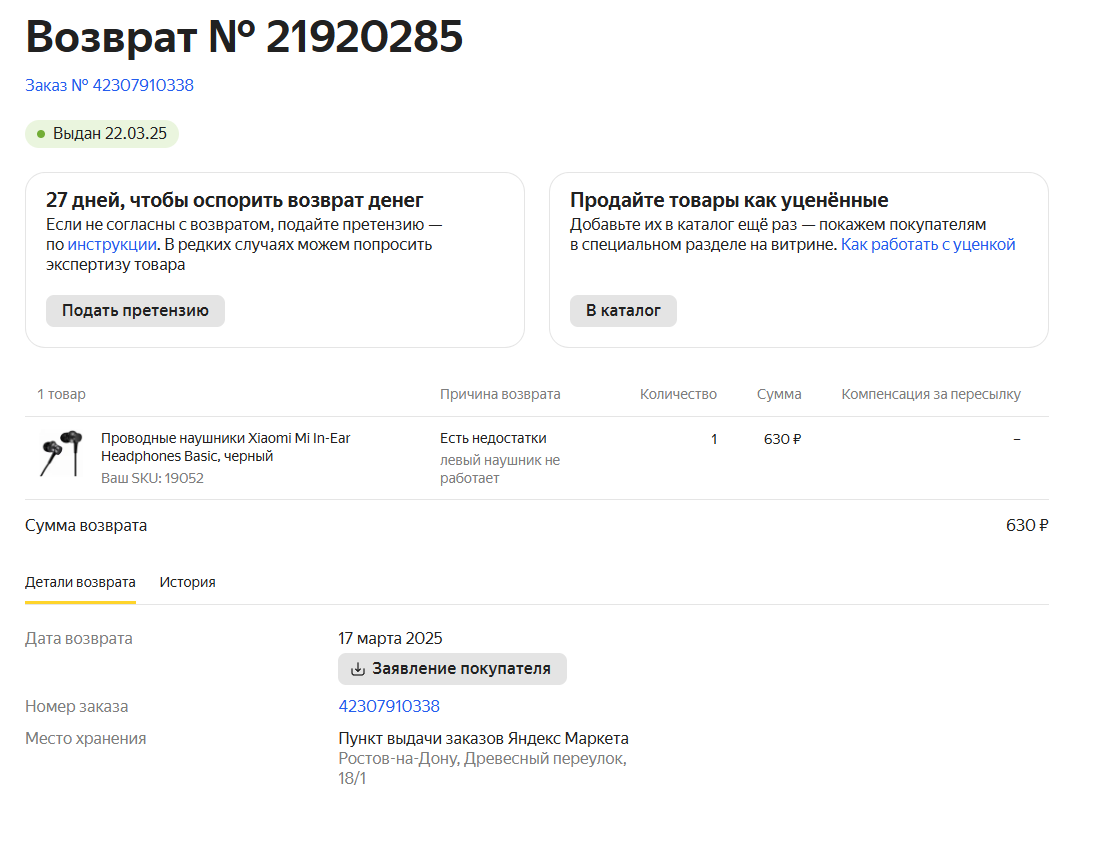The width and height of the screenshot is (1096, 852).
Task: Click the Номер заказа label
Action: tap(76, 707)
